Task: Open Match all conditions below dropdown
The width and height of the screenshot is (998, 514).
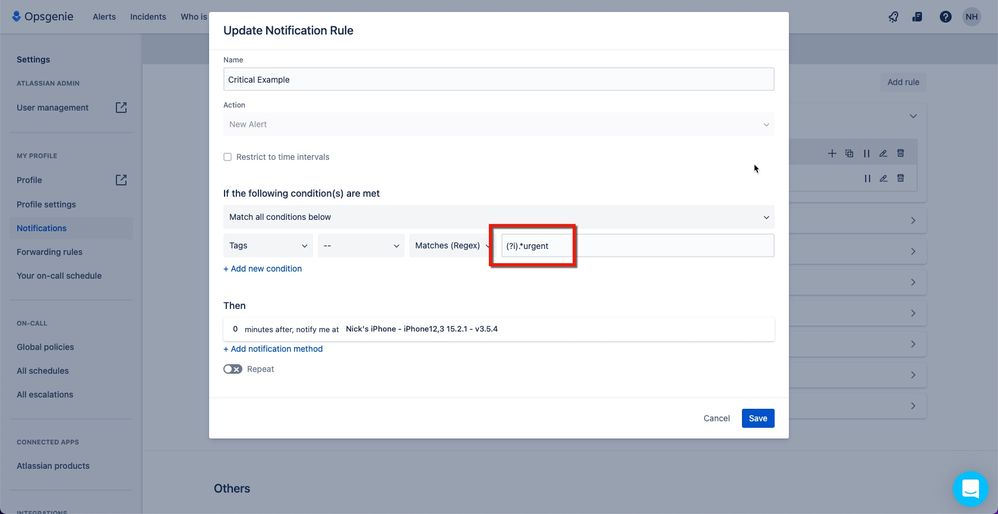Action: pos(498,217)
